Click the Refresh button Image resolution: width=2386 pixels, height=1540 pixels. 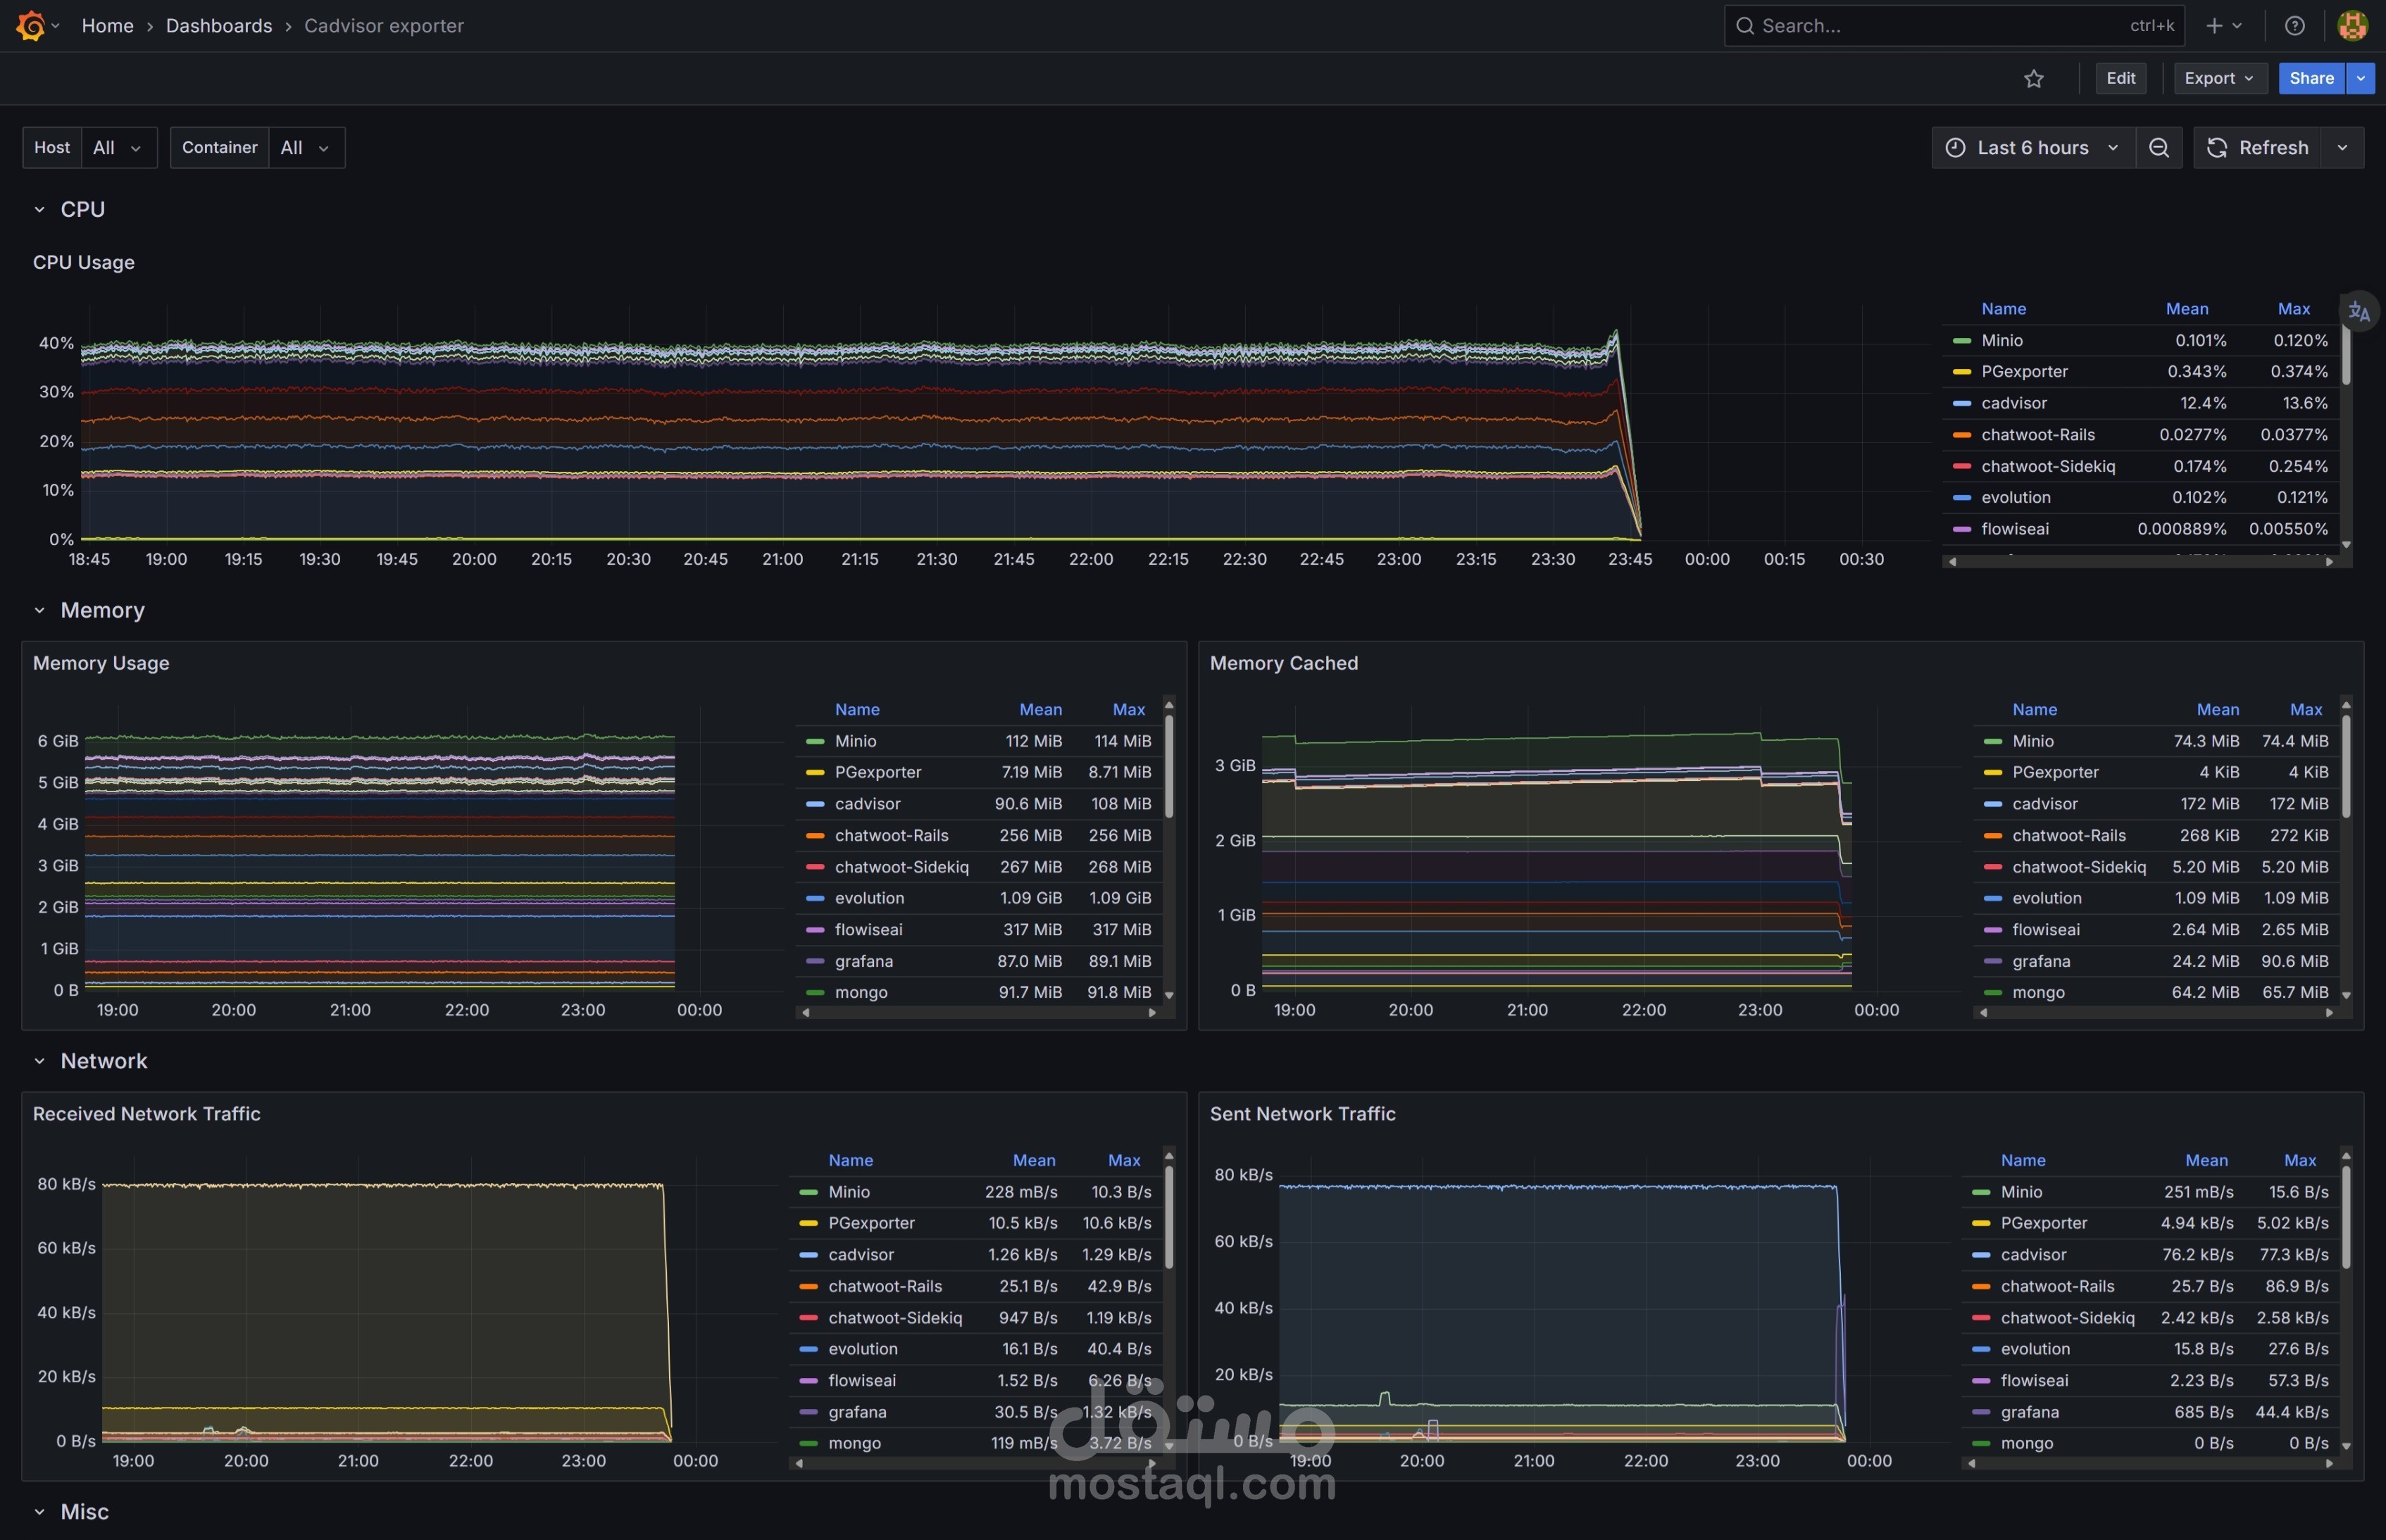pyautogui.click(x=2258, y=147)
